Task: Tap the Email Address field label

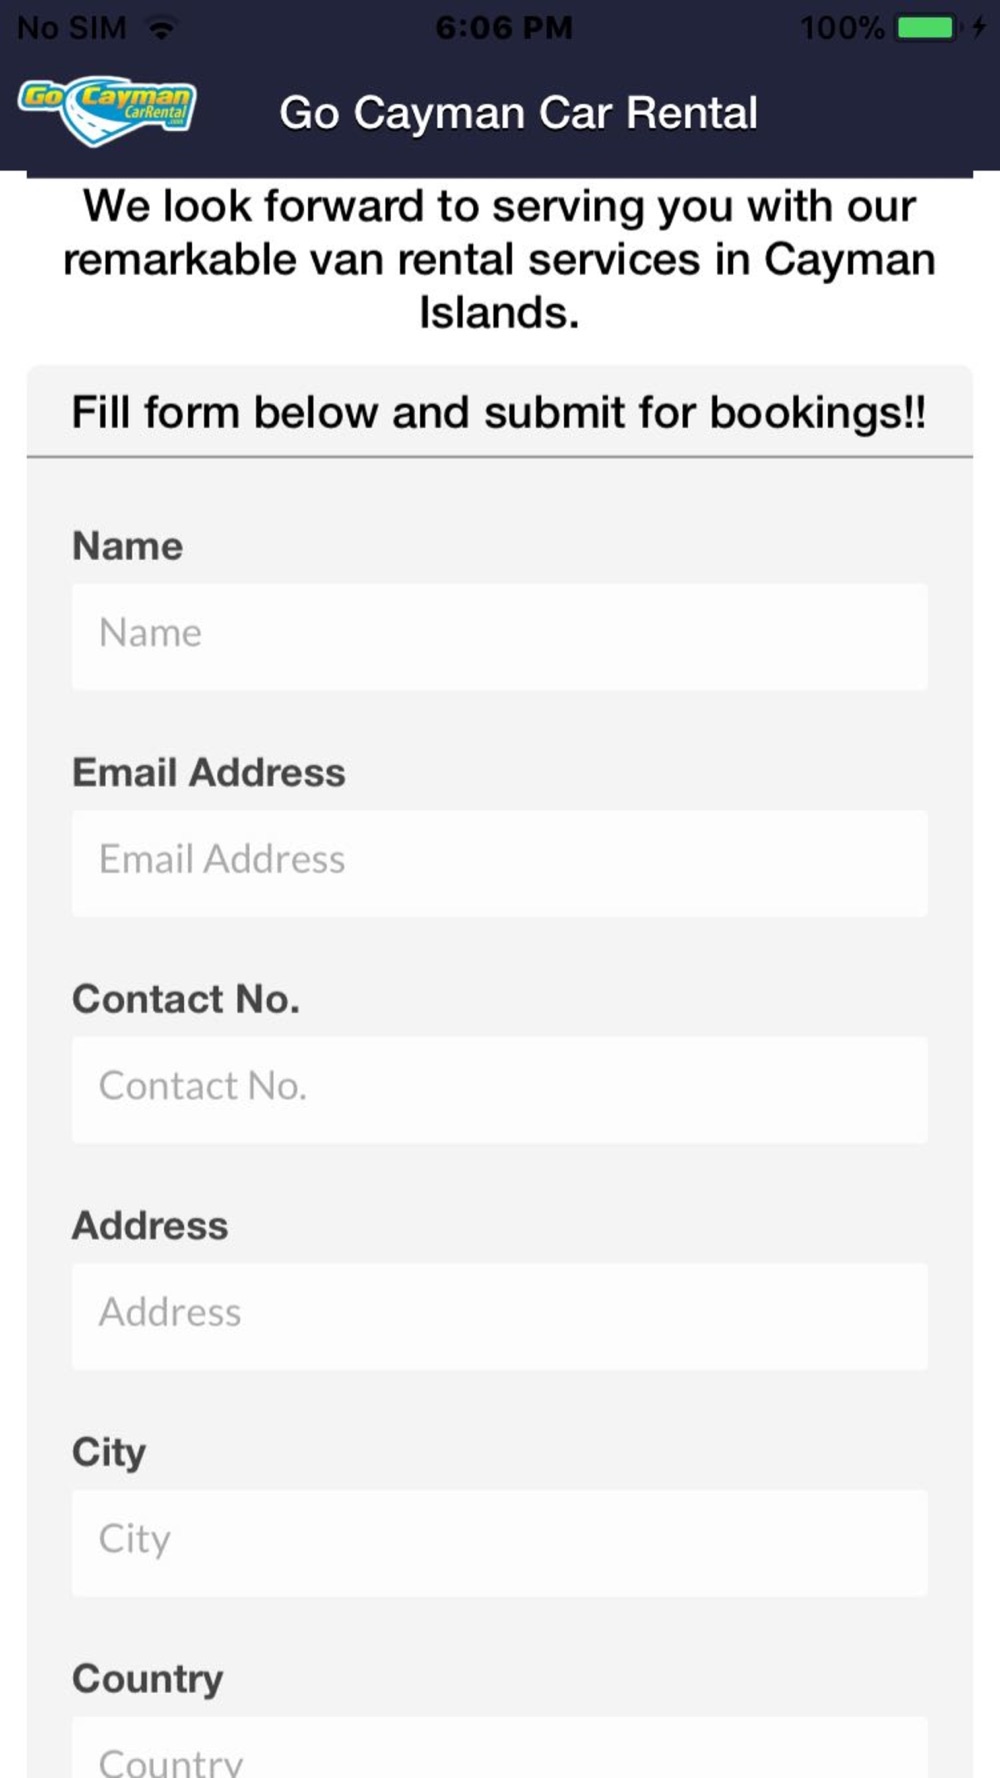Action: click(209, 773)
